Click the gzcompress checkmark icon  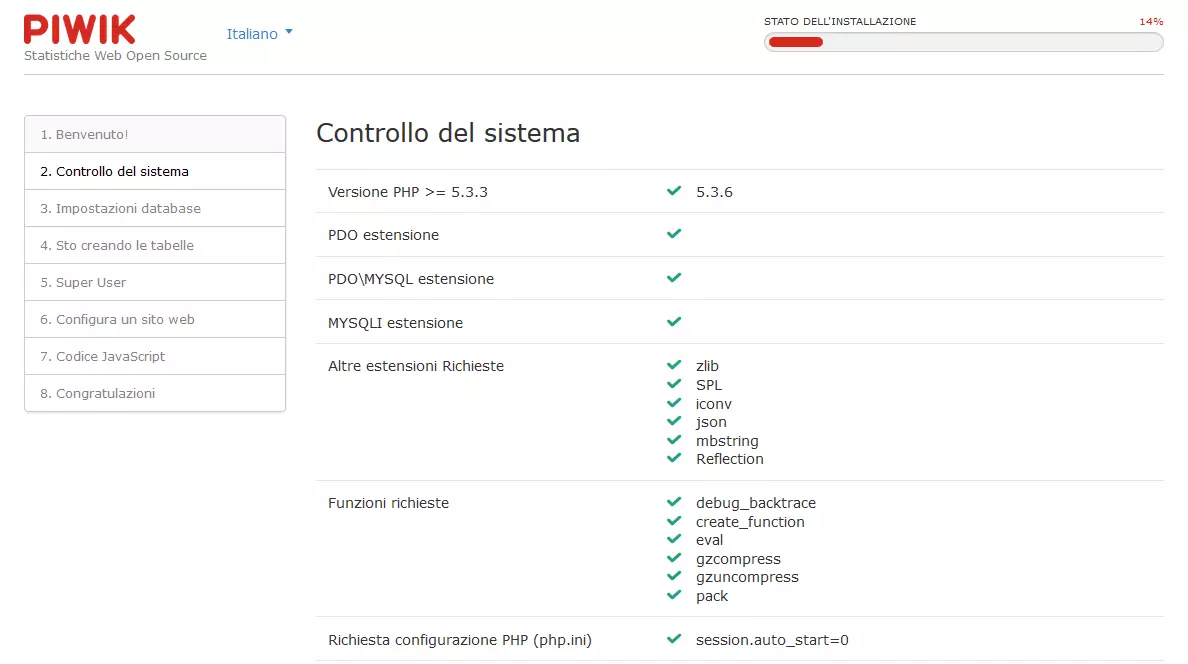tap(674, 559)
